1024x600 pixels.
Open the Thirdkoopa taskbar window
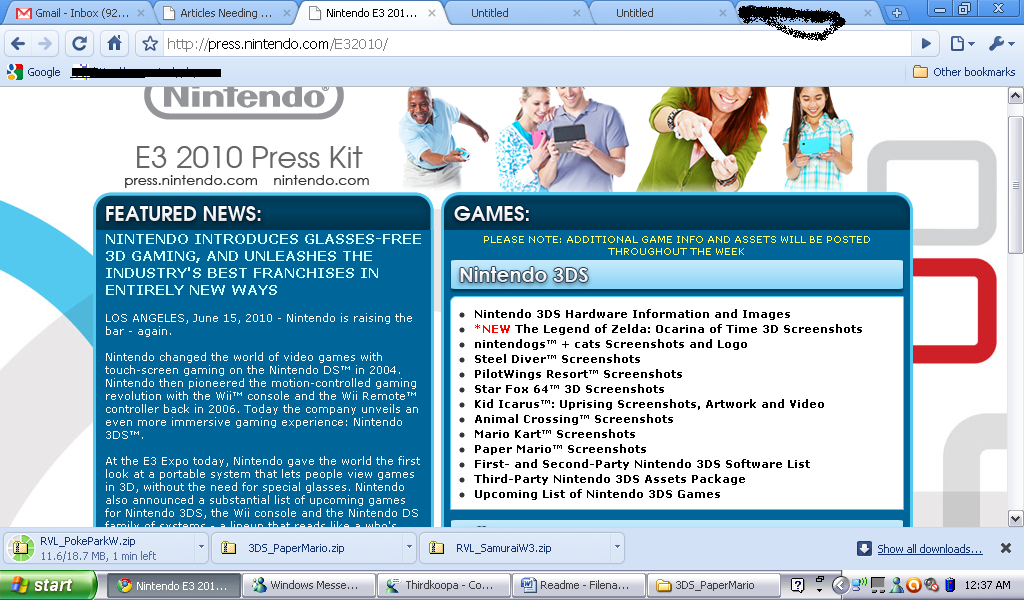tap(444, 585)
